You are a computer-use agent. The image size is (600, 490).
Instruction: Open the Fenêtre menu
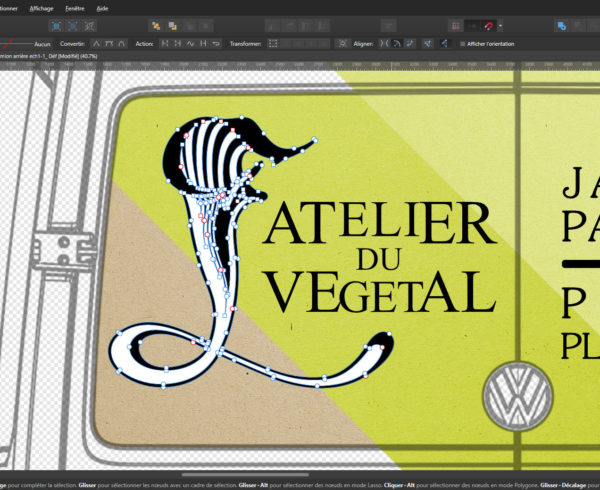click(x=75, y=8)
